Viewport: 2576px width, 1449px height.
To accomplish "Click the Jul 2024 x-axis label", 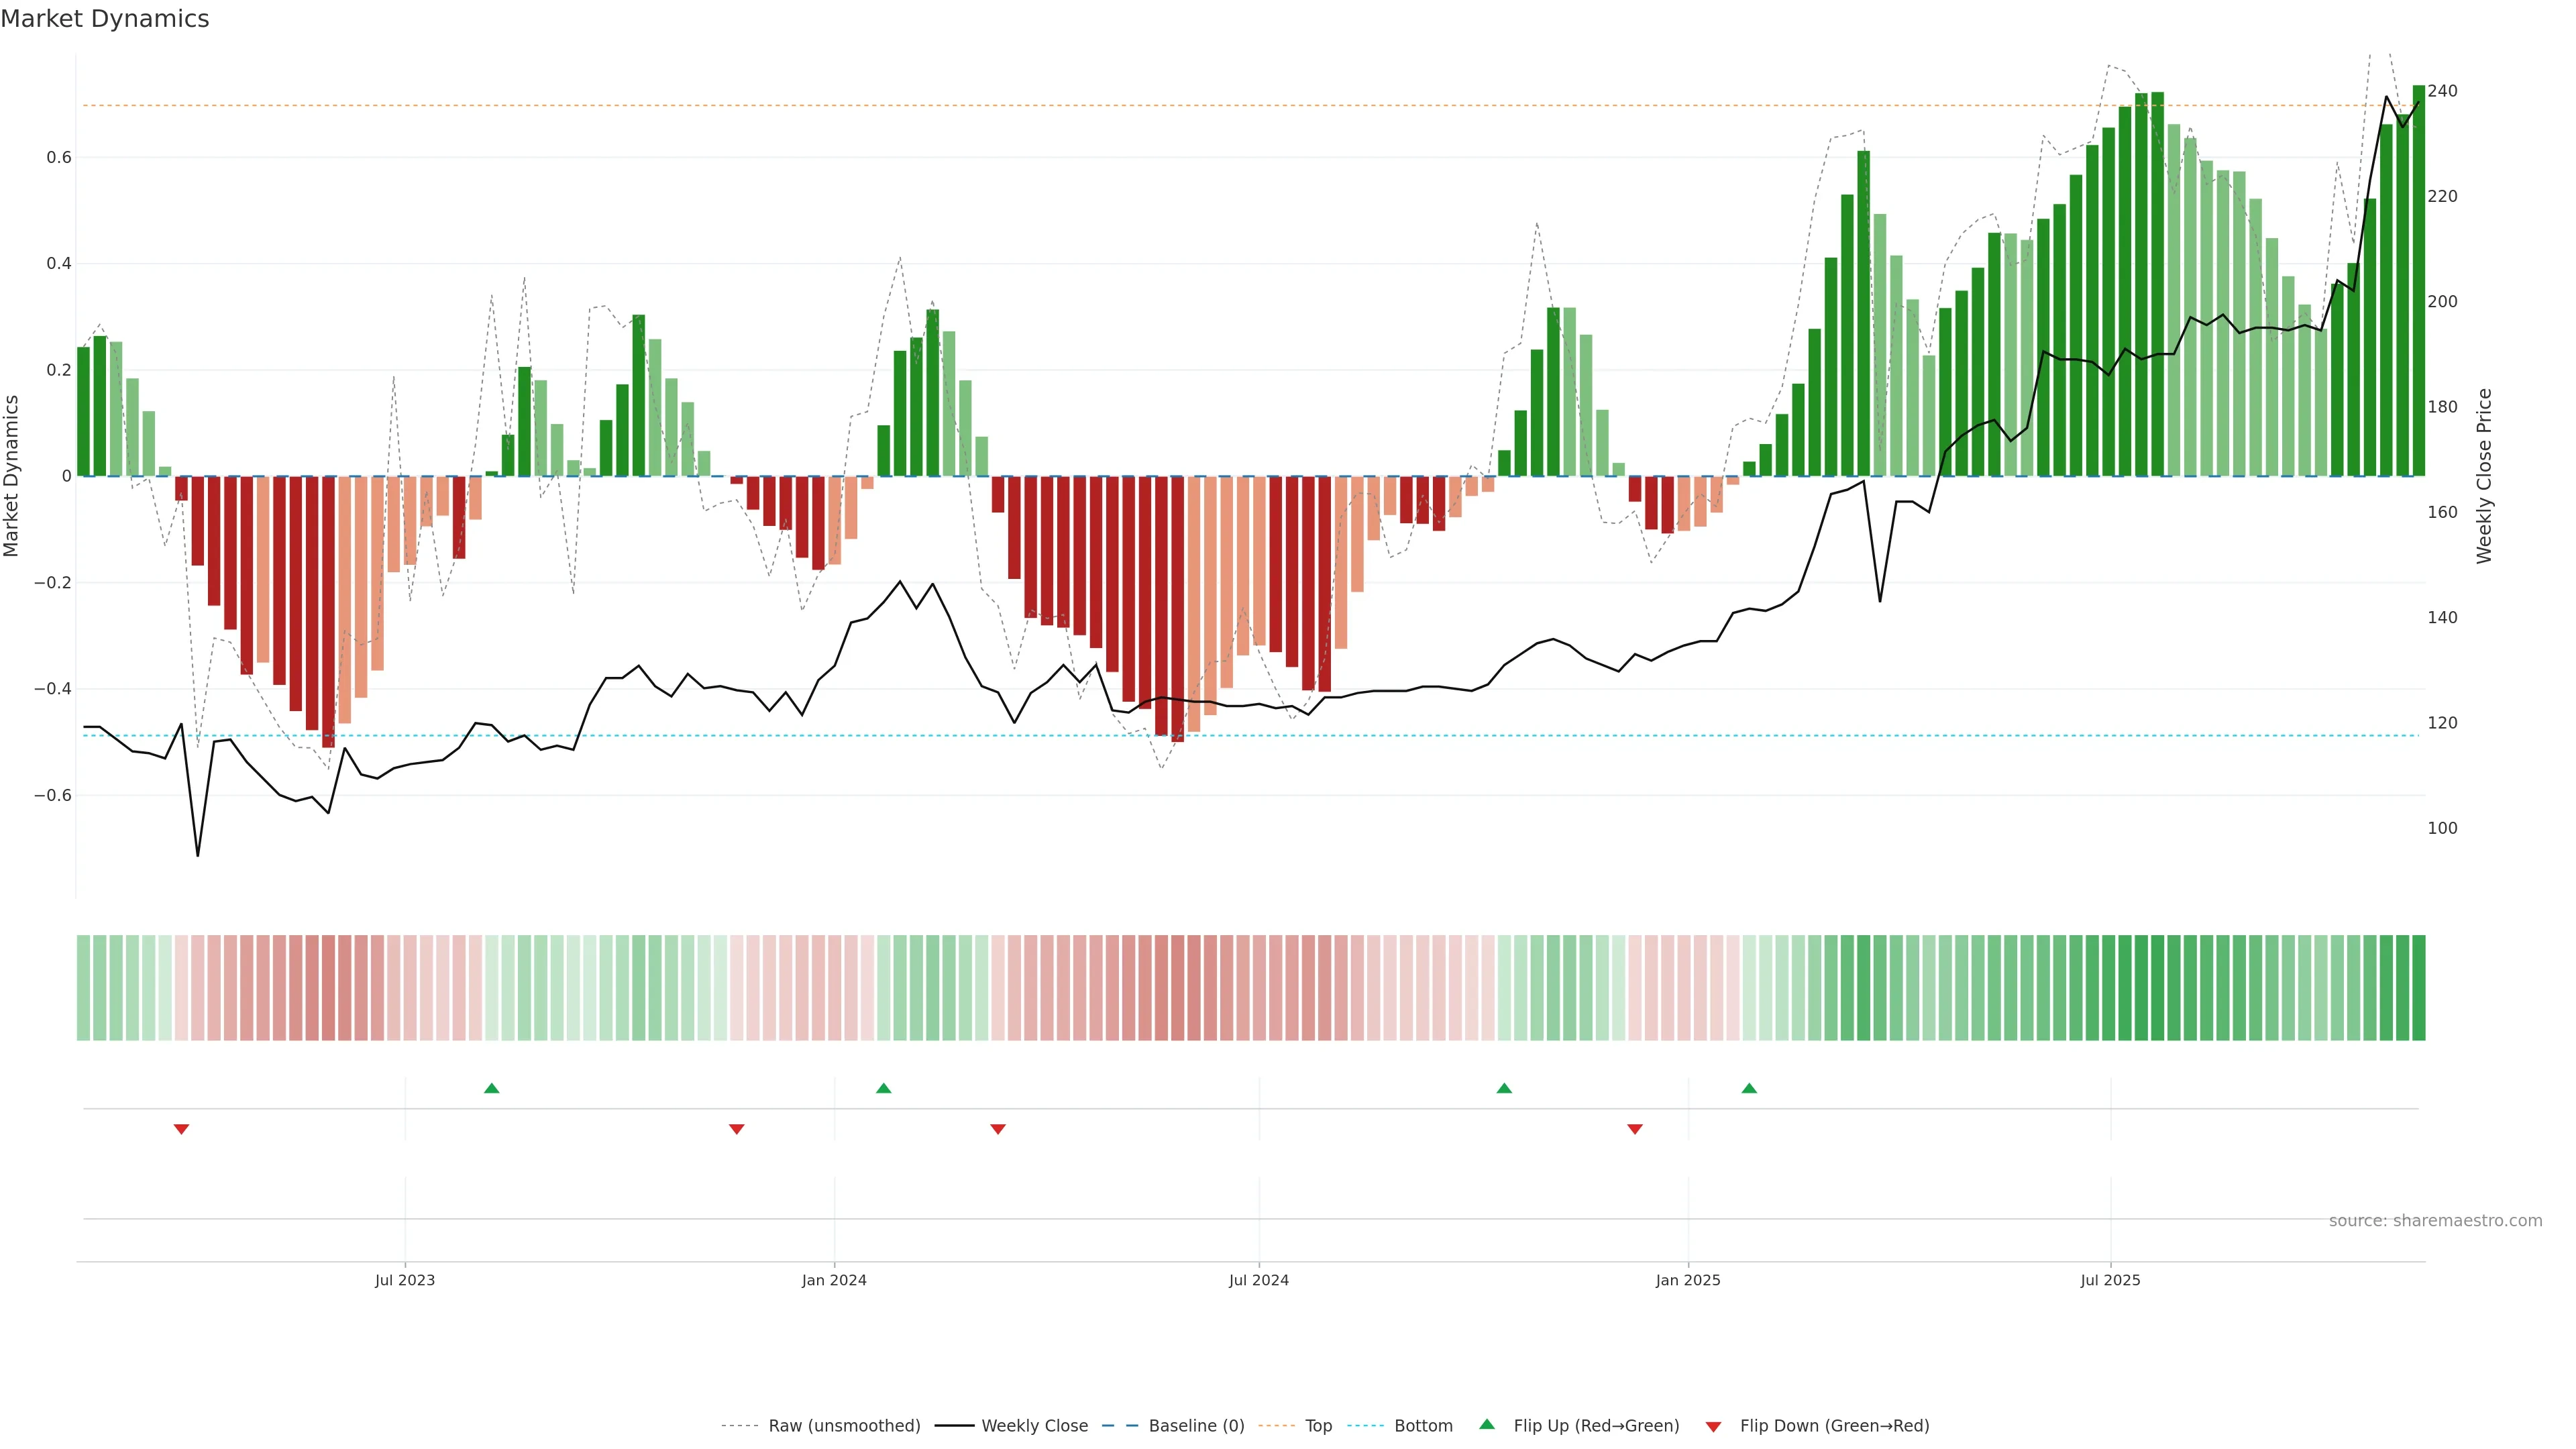I will [x=1258, y=1280].
